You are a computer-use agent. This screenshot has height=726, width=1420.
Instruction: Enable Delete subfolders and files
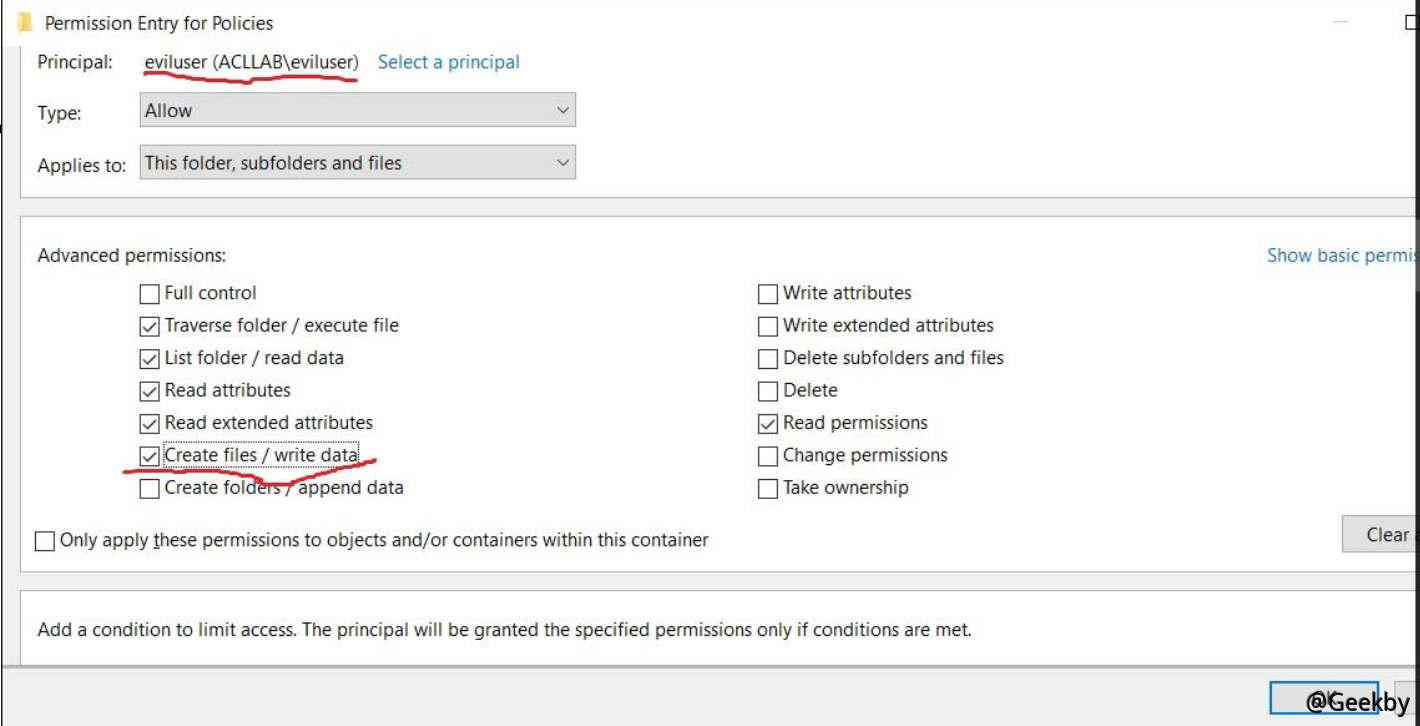[x=768, y=358]
